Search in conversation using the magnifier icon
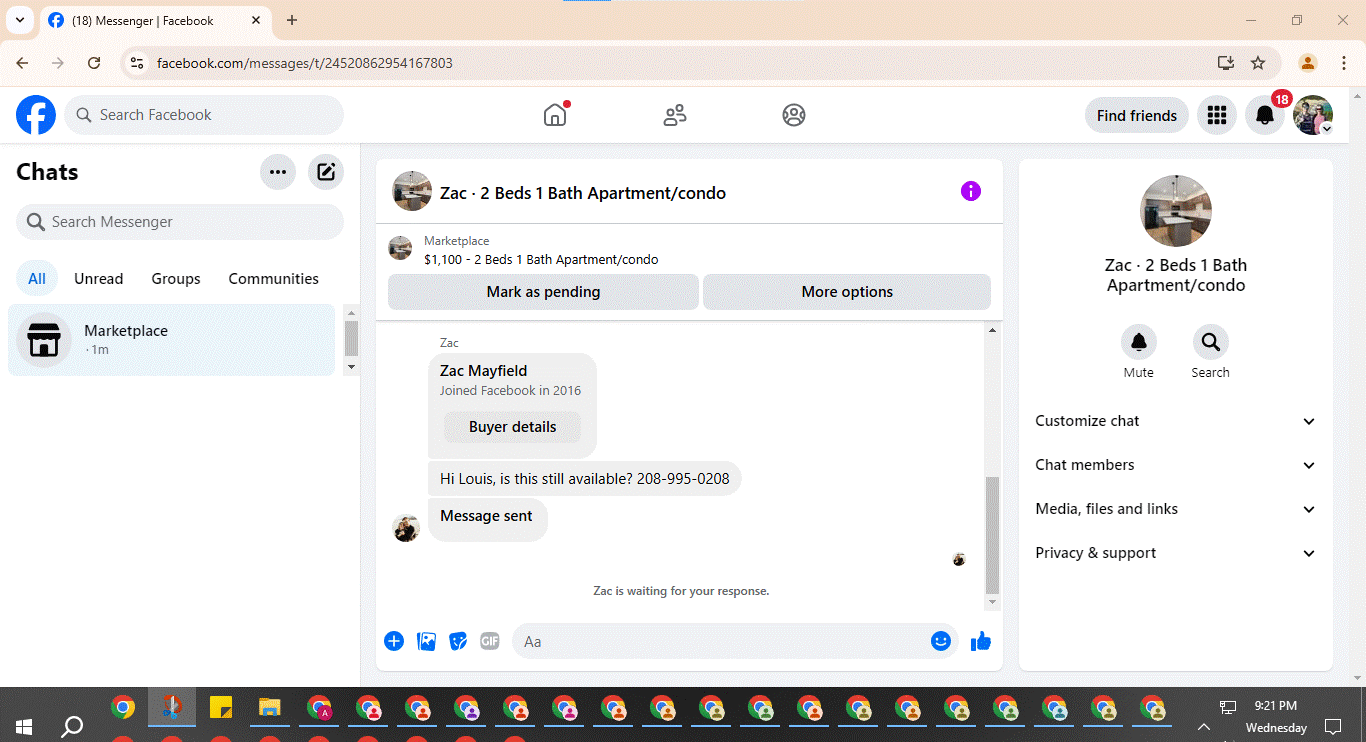1366x742 pixels. click(1211, 342)
